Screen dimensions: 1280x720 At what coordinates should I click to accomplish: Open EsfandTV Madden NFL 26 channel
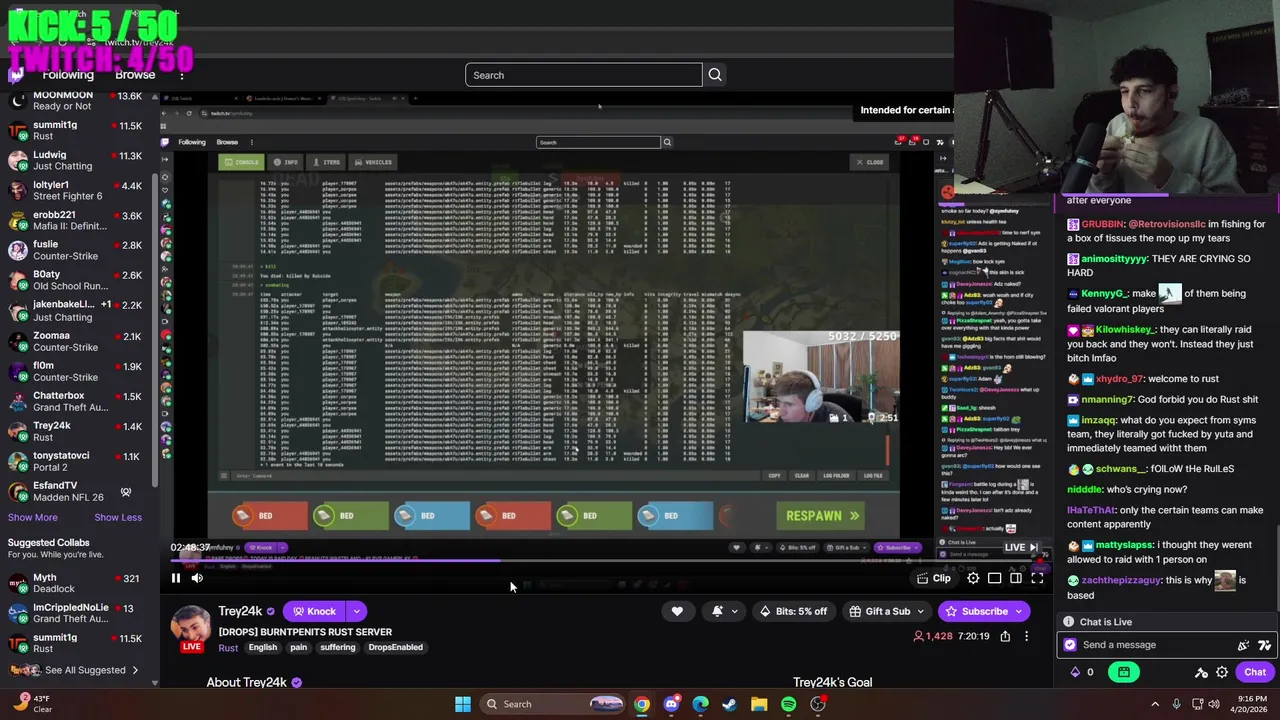(78, 491)
